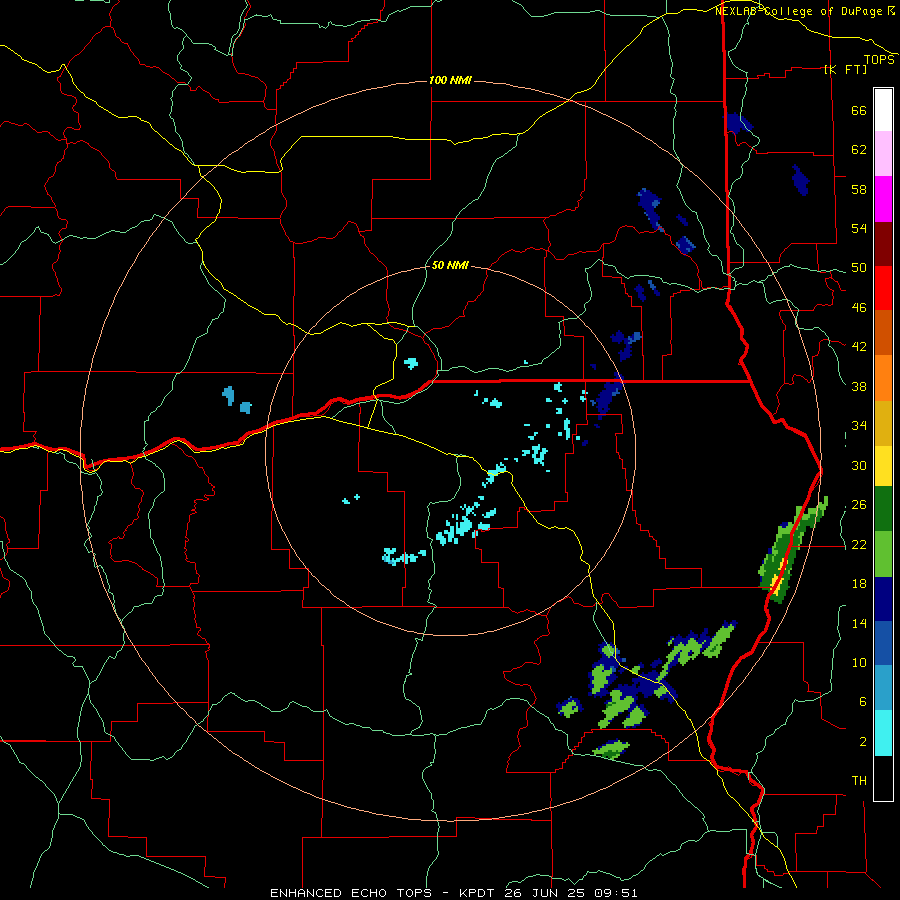Click the [K FT] units label
The height and width of the screenshot is (900, 900).
click(845, 70)
